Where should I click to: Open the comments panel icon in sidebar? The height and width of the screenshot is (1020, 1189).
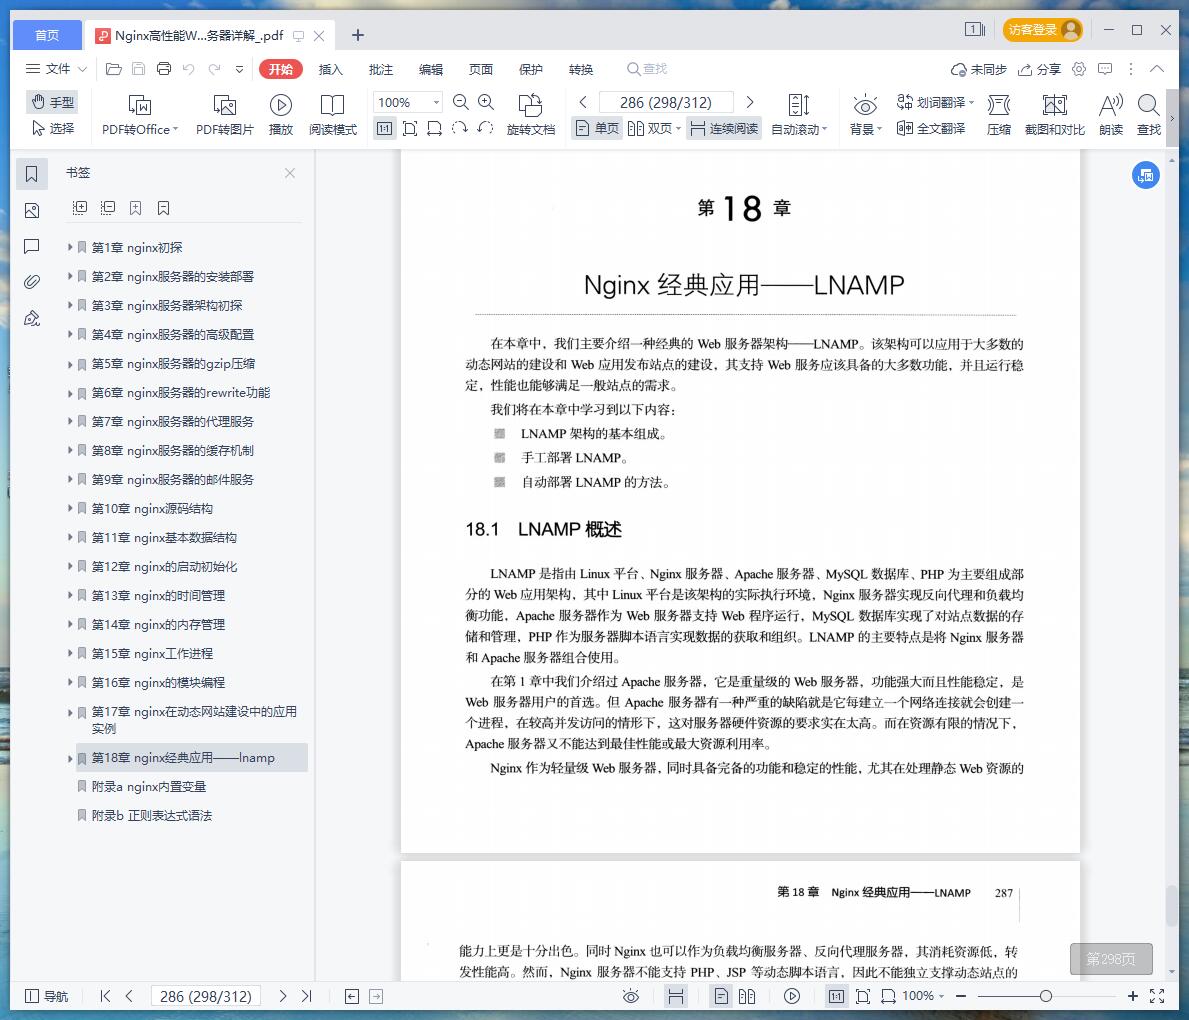32,246
